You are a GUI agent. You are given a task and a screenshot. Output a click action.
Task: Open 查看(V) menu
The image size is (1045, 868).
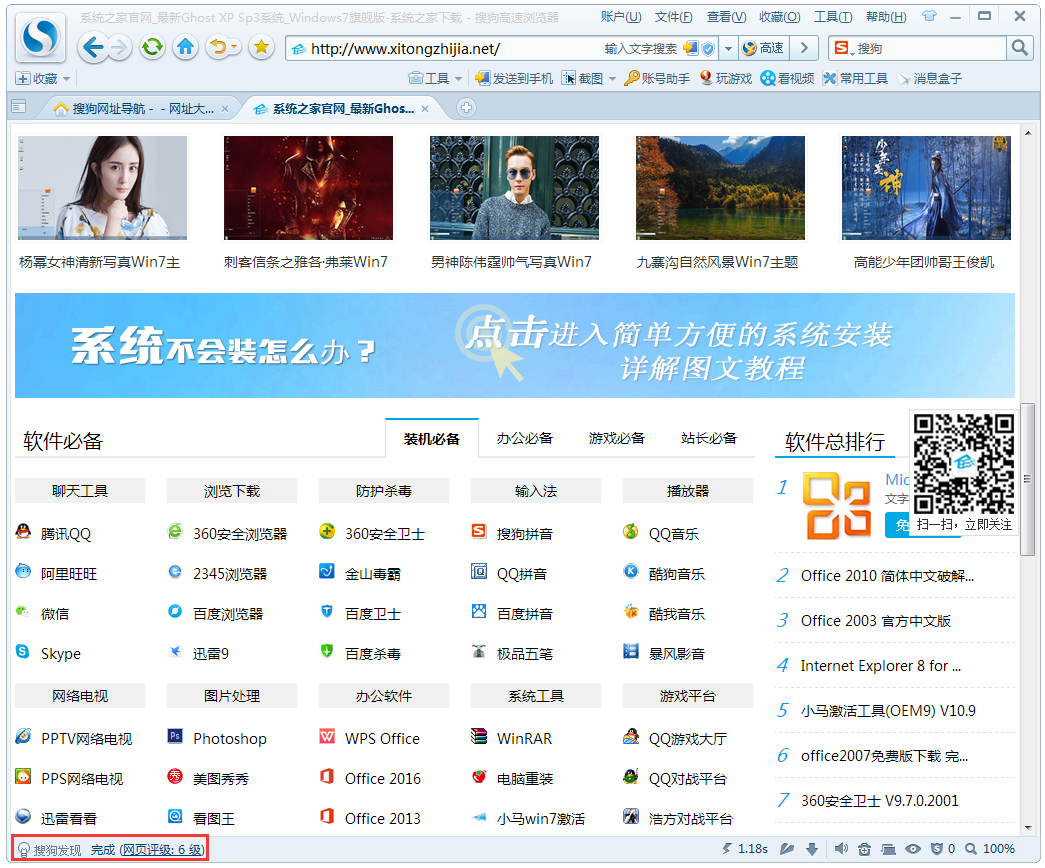[x=726, y=17]
